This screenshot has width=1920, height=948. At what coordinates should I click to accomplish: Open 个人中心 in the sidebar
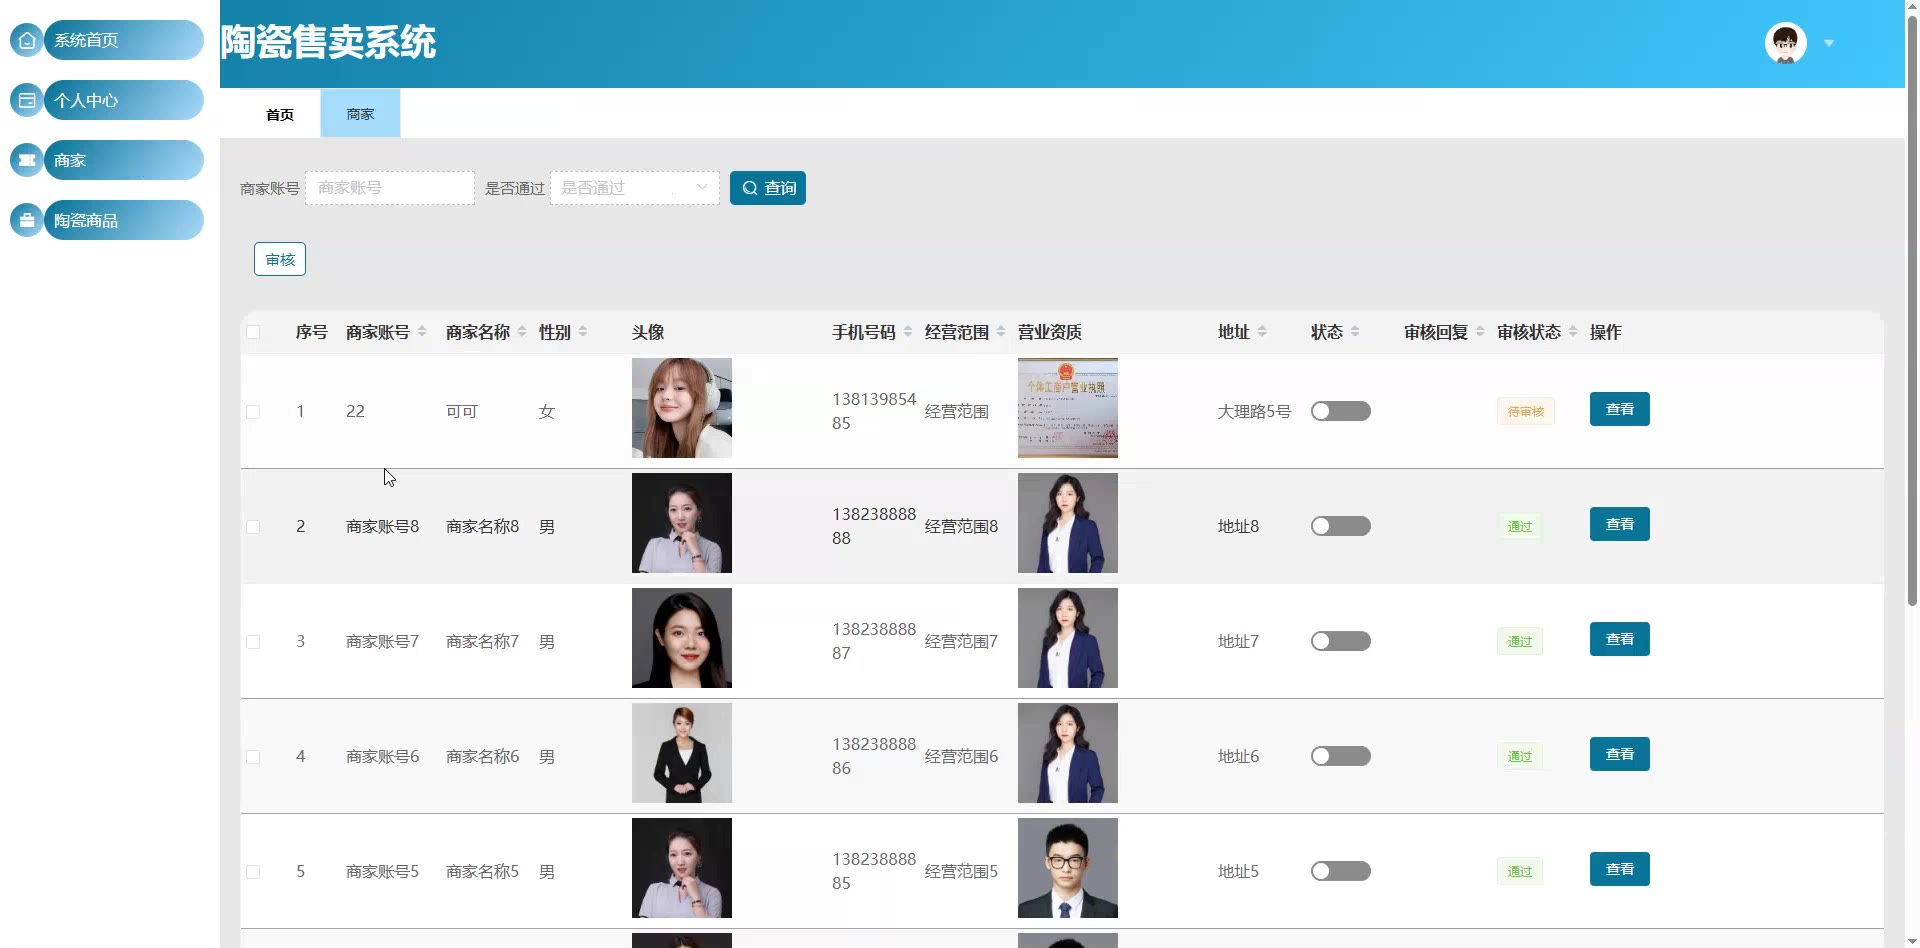pyautogui.click(x=124, y=100)
